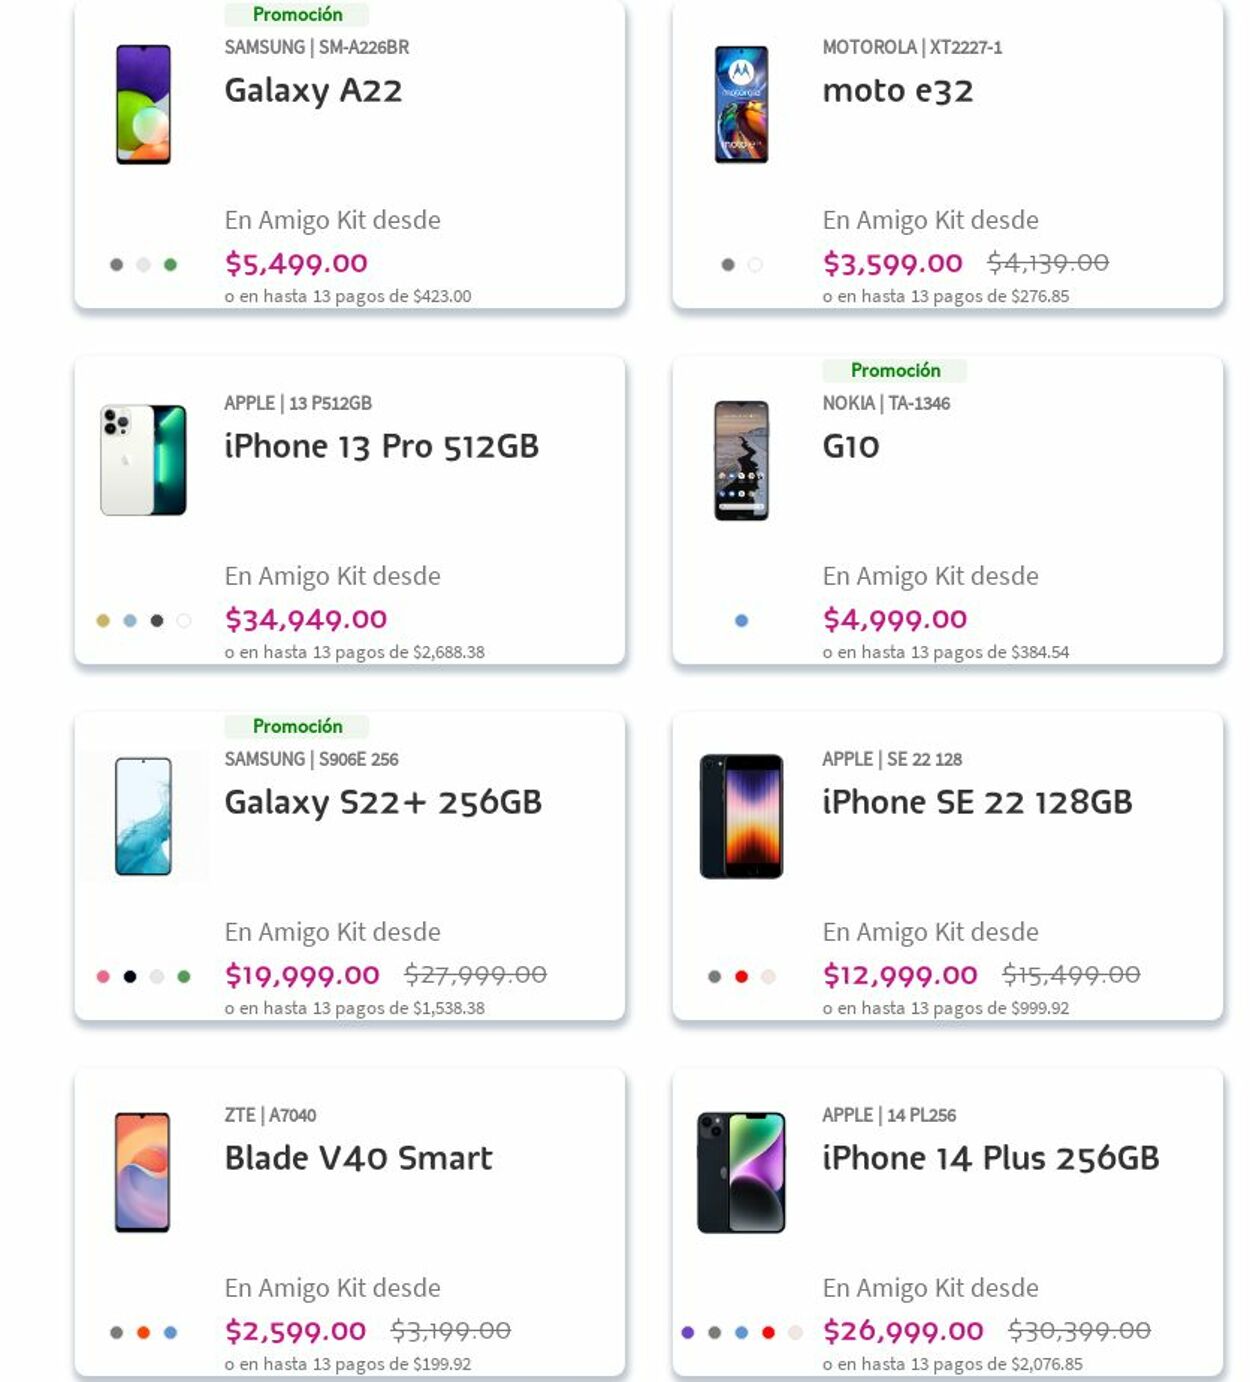Open the iPhone 13 Pro 512GB image
Screen dimensions: 1250x1382
tap(143, 460)
